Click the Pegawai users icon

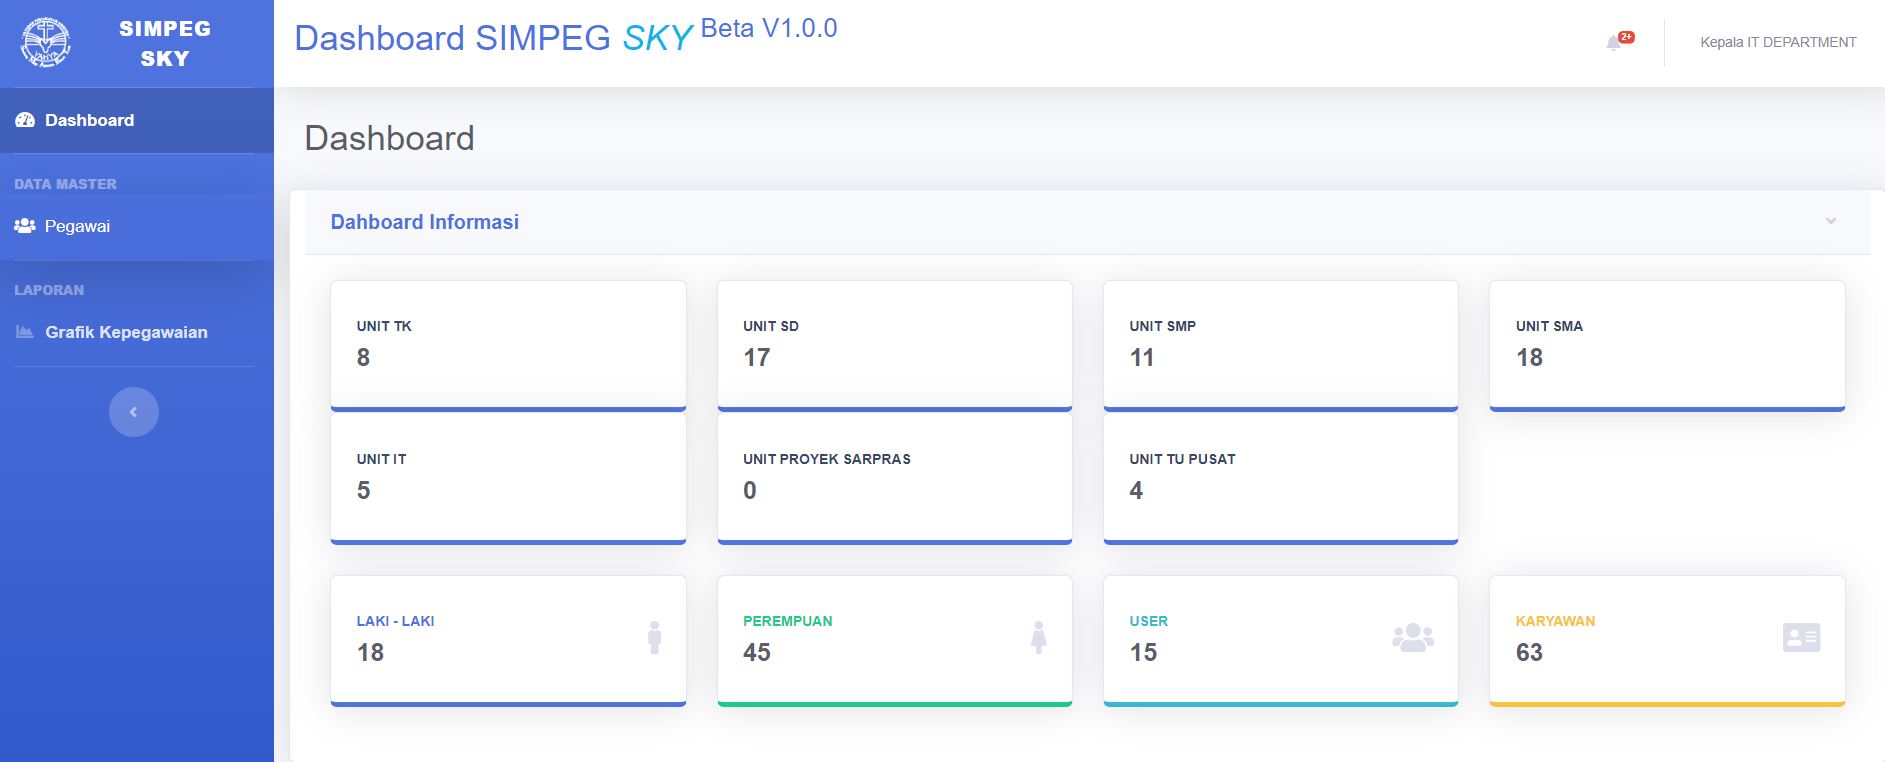[25, 226]
